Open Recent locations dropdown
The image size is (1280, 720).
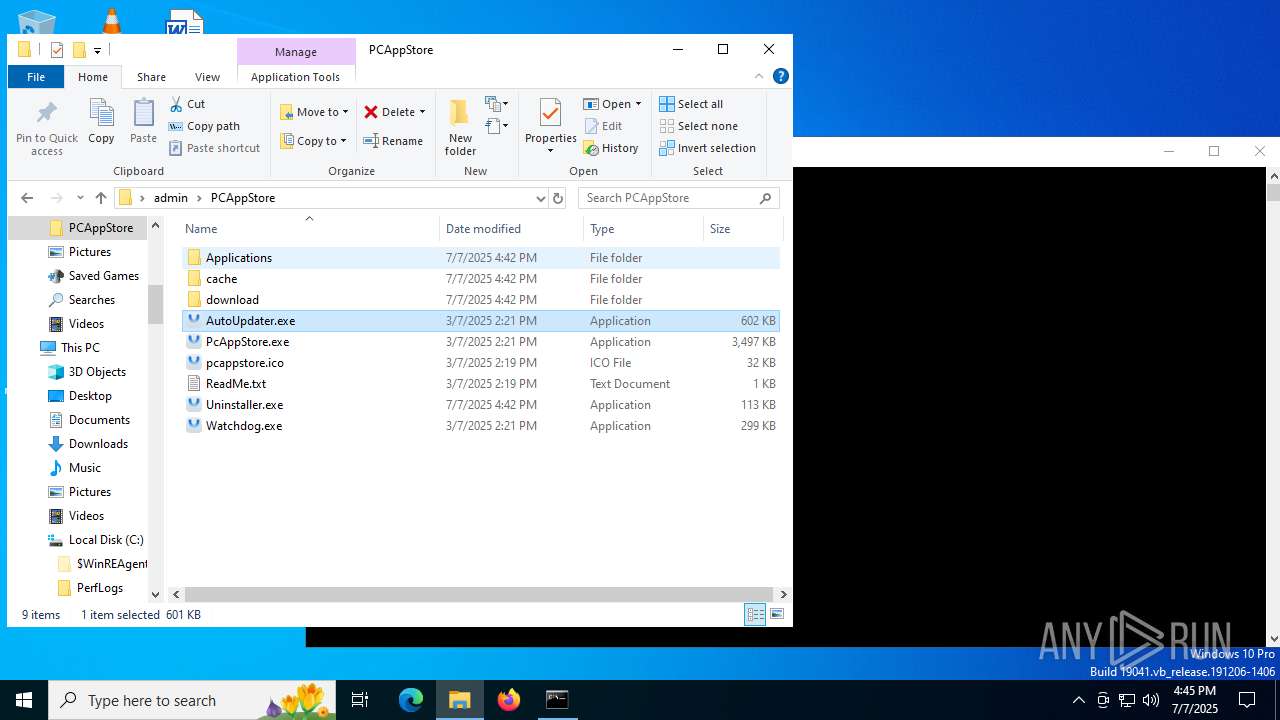[80, 198]
